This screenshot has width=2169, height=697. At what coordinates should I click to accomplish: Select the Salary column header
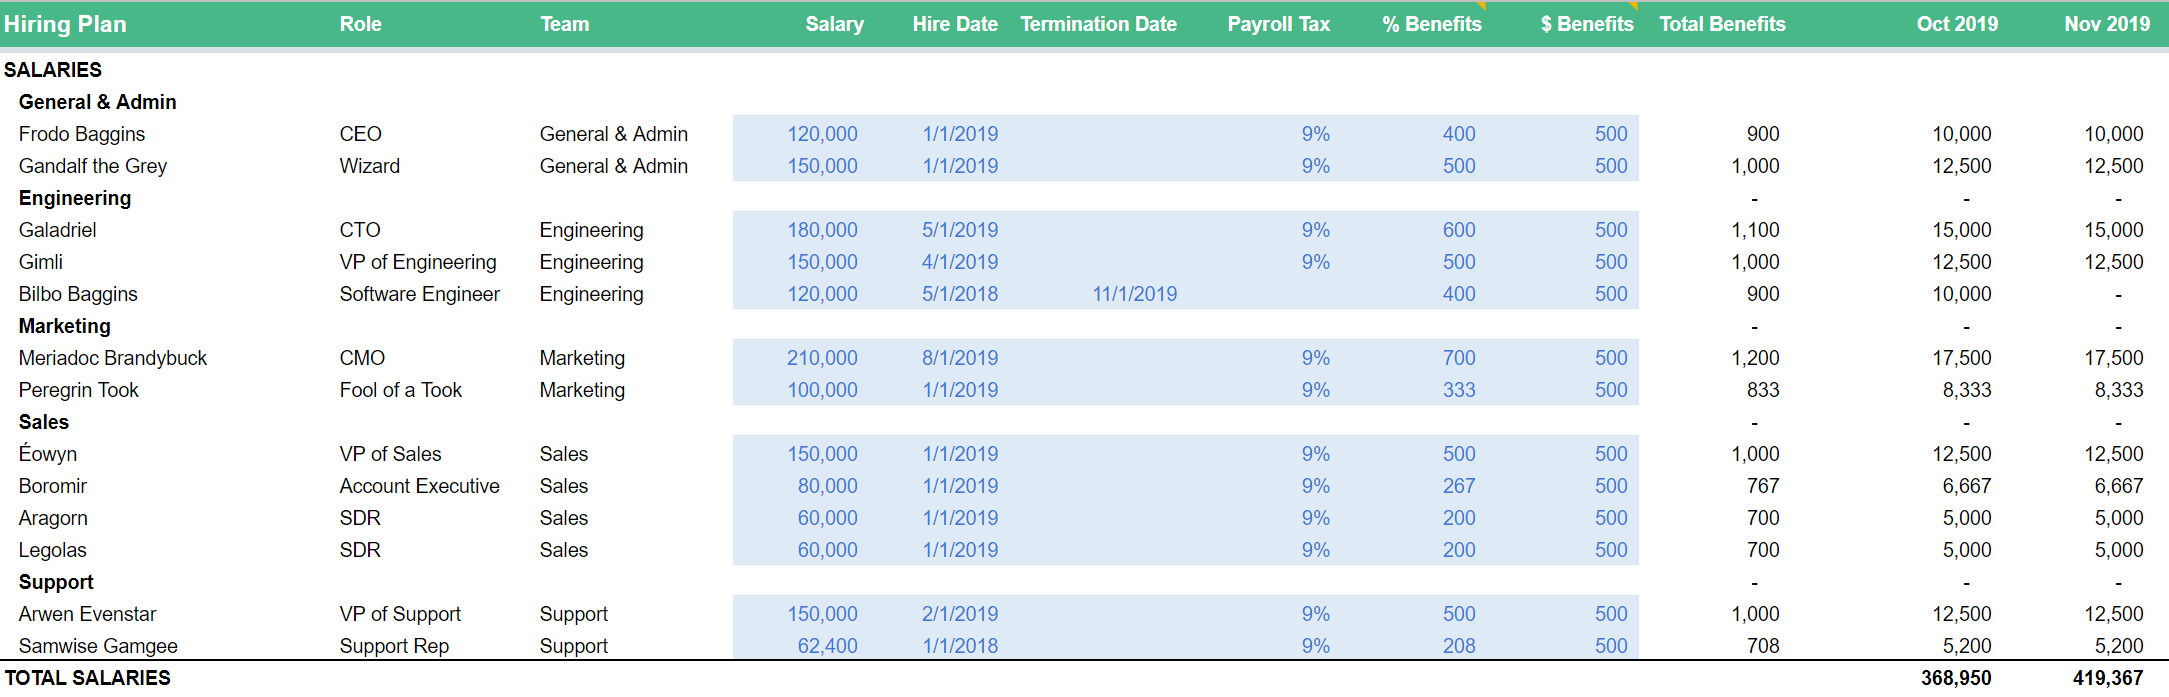(x=834, y=24)
